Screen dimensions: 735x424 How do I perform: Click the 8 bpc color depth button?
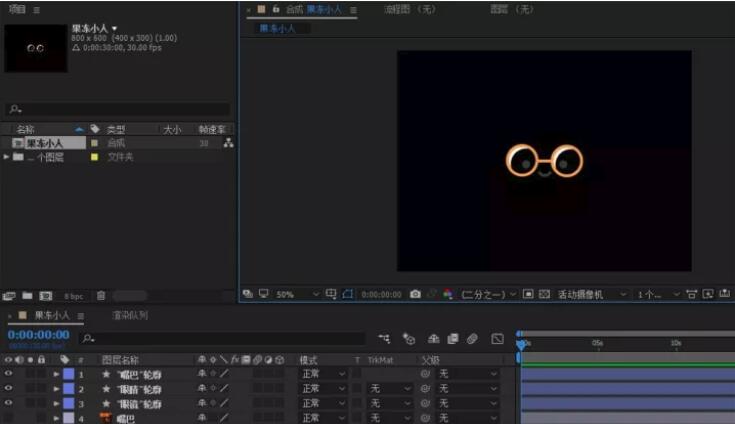tap(74, 296)
